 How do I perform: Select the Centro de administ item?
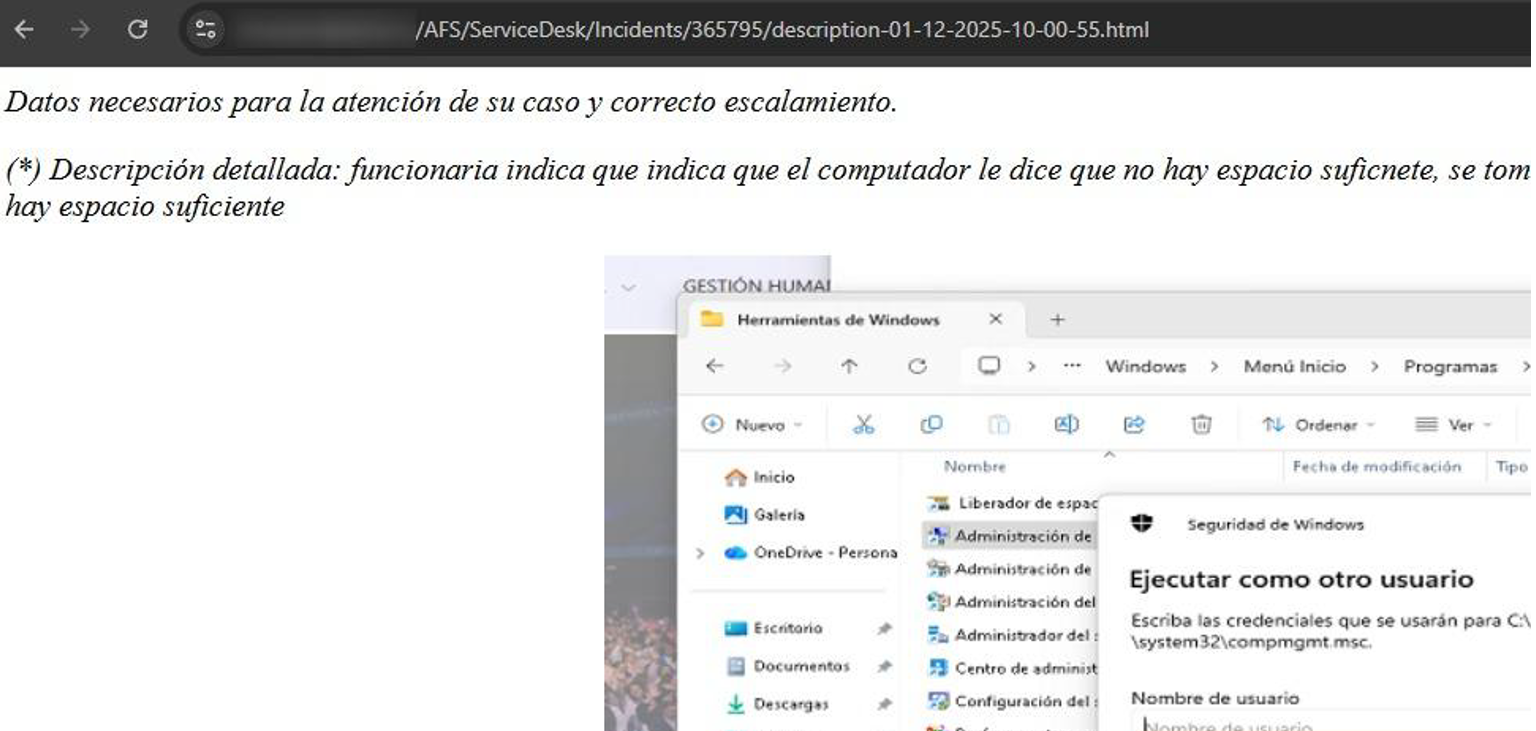point(1011,668)
